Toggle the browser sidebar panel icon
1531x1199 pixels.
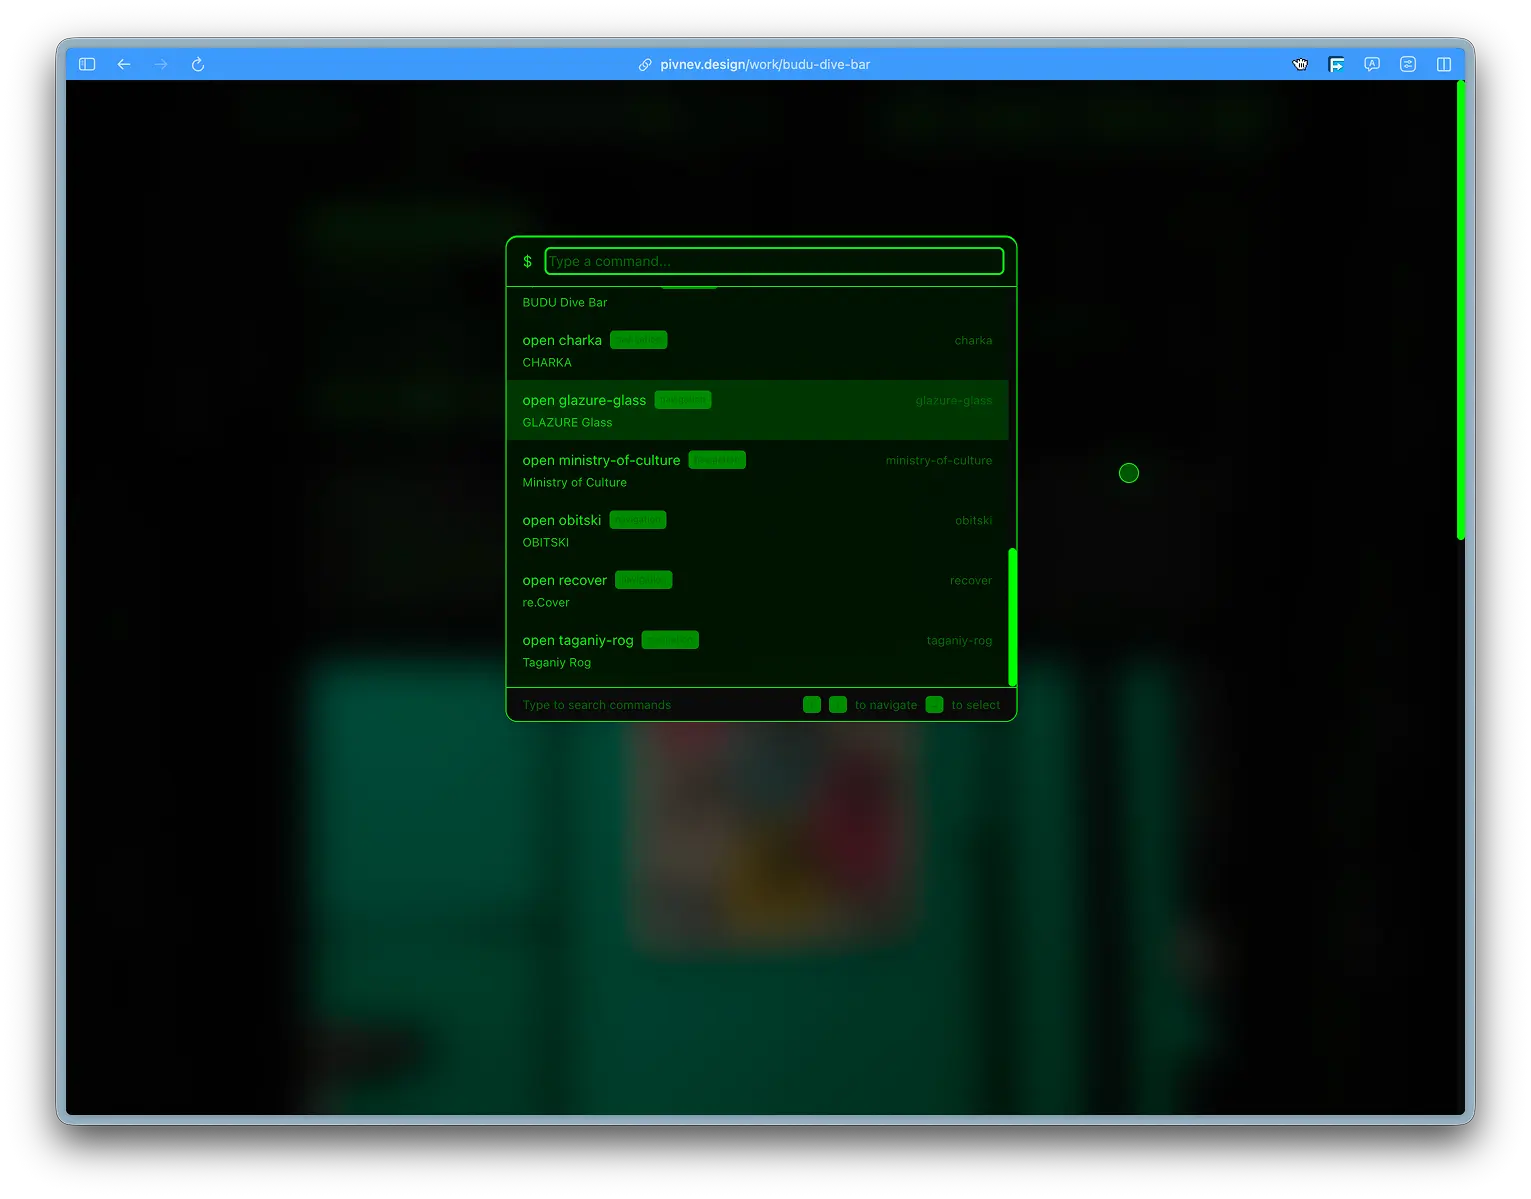click(87, 64)
